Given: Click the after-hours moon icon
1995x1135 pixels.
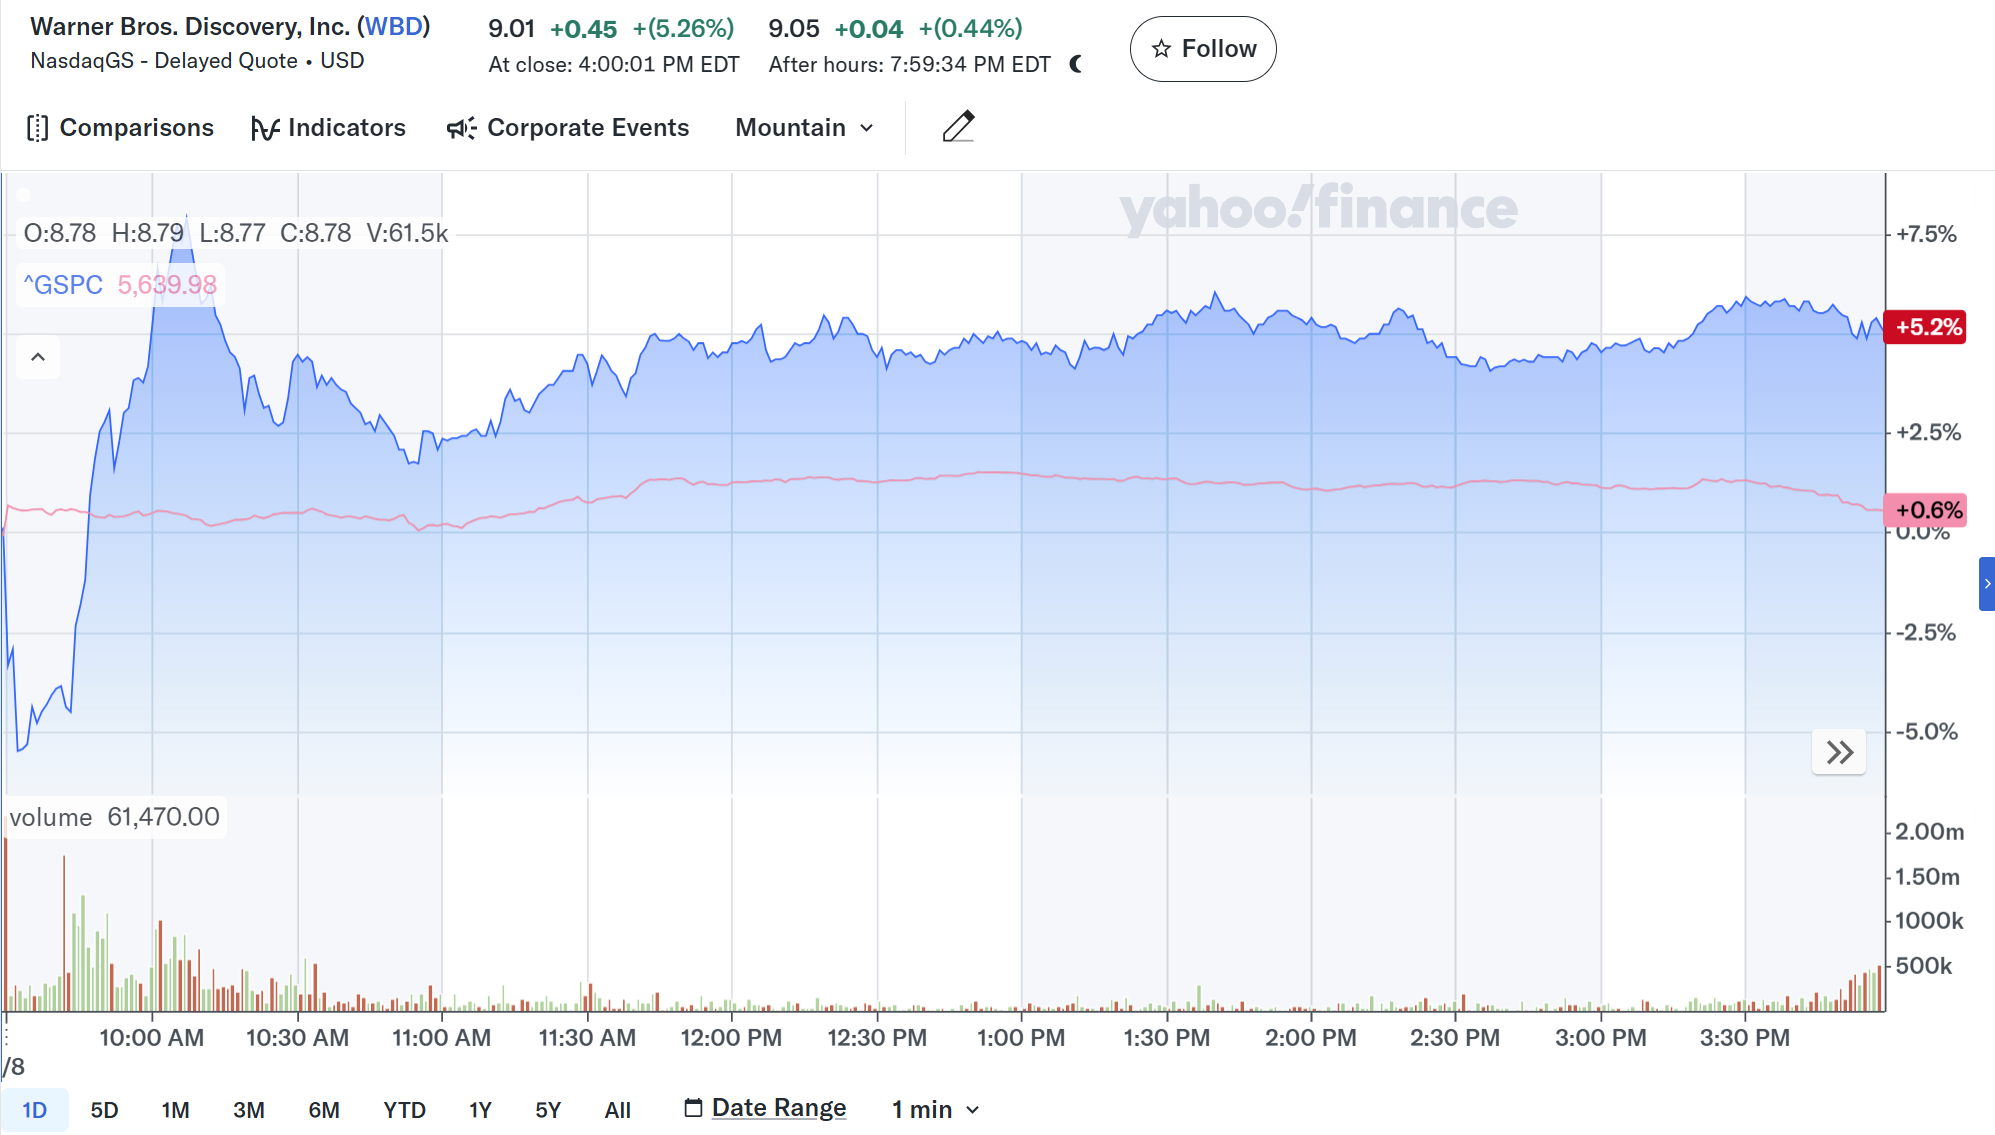Looking at the screenshot, I should coord(1076,64).
